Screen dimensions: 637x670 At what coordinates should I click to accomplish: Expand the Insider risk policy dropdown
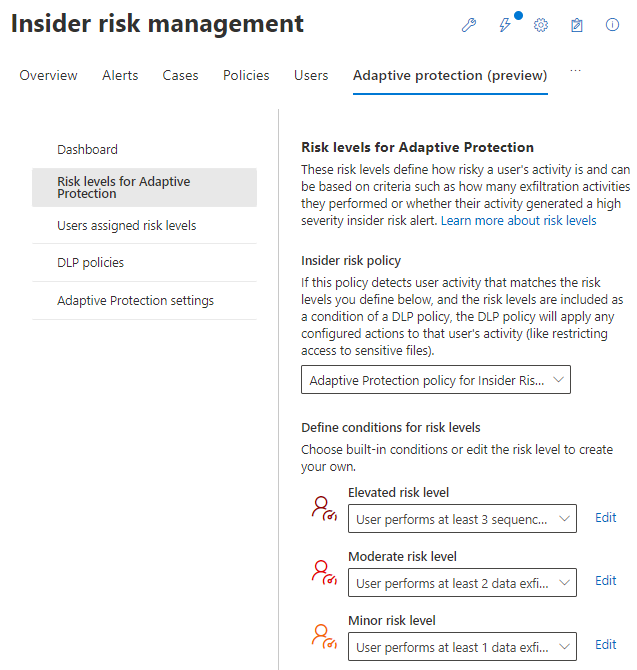[x=435, y=380]
